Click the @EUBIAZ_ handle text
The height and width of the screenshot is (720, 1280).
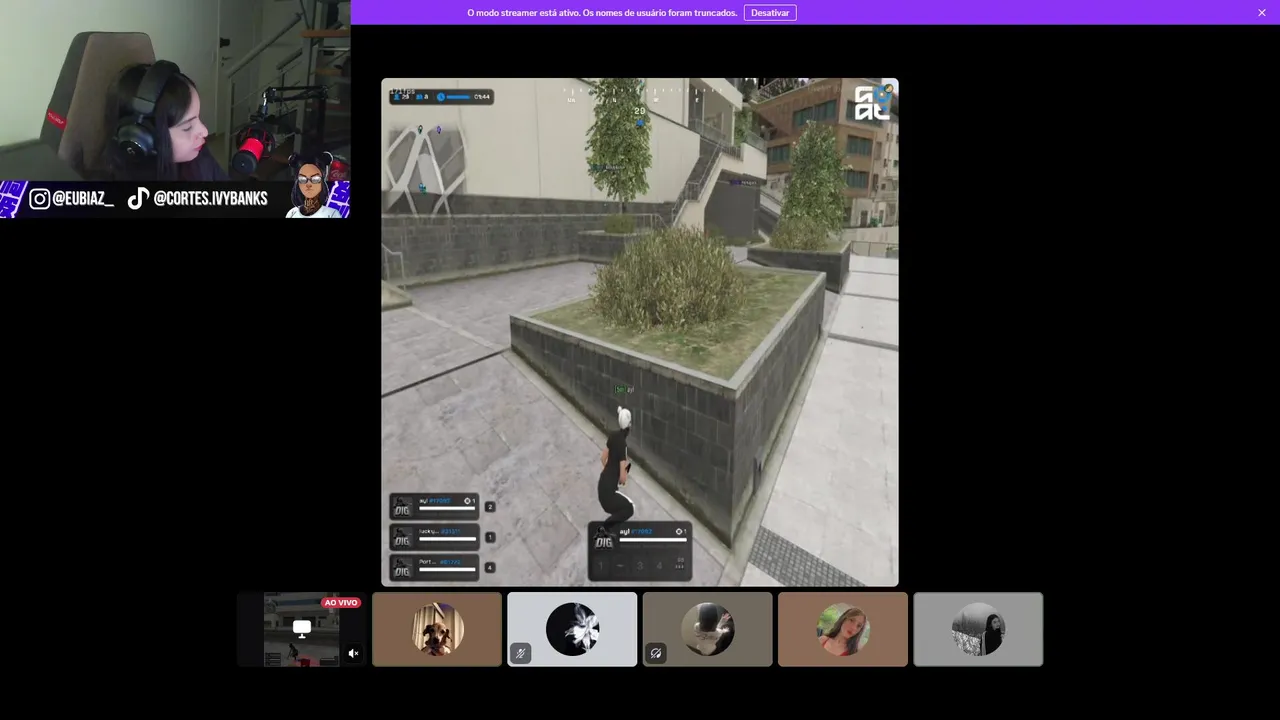pos(83,199)
